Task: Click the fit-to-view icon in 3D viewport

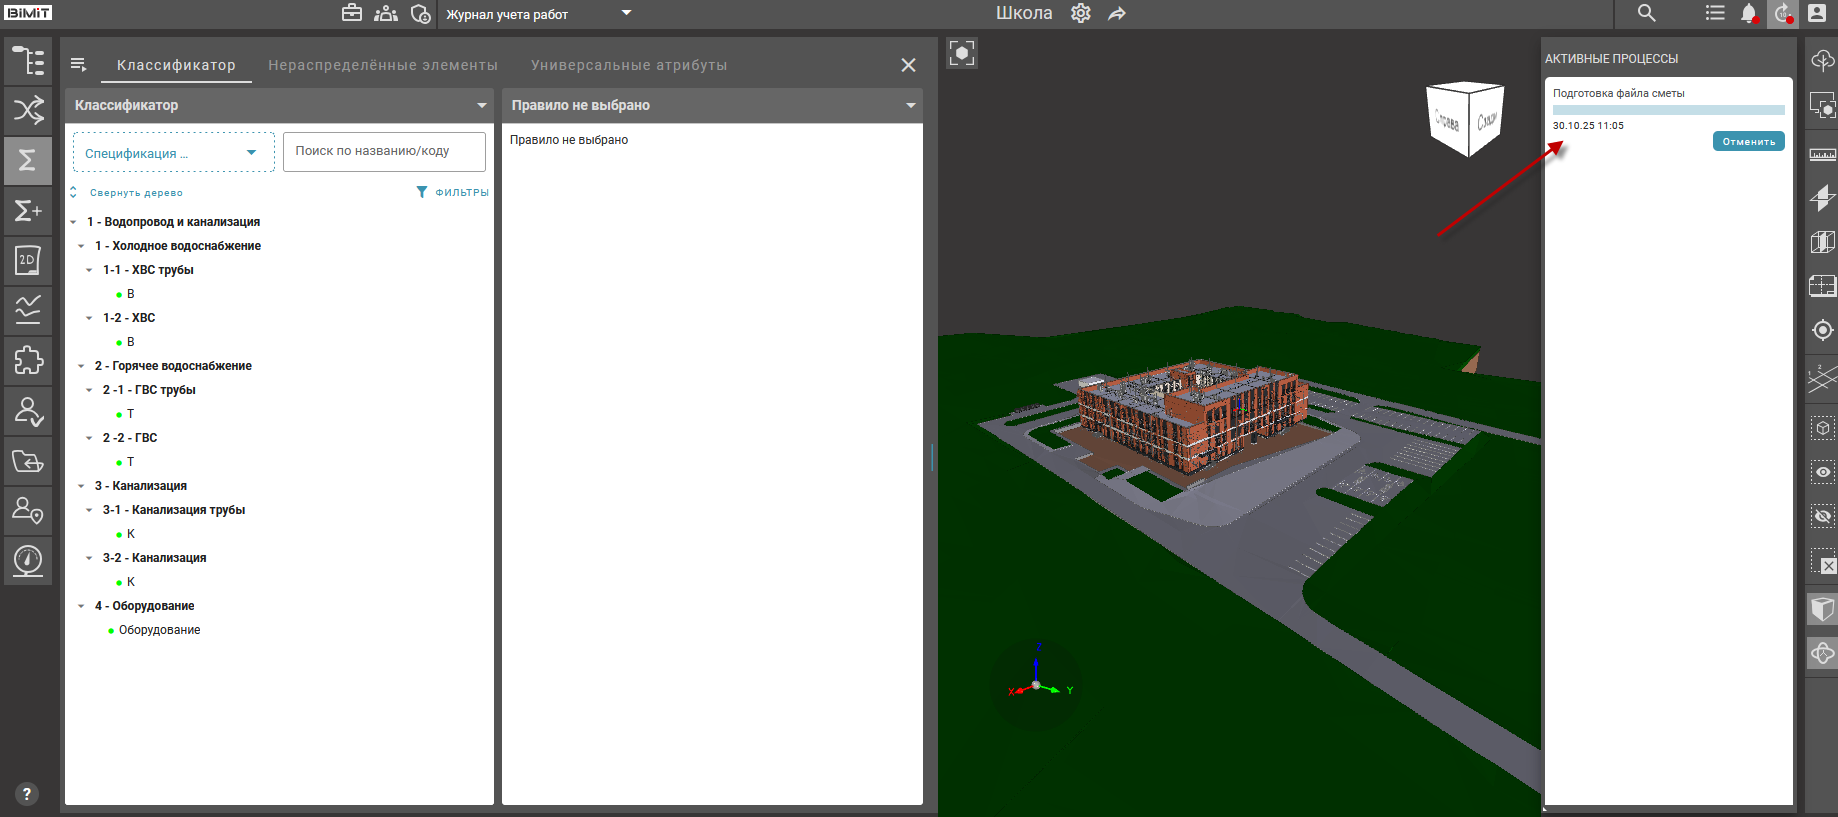Action: [x=962, y=54]
